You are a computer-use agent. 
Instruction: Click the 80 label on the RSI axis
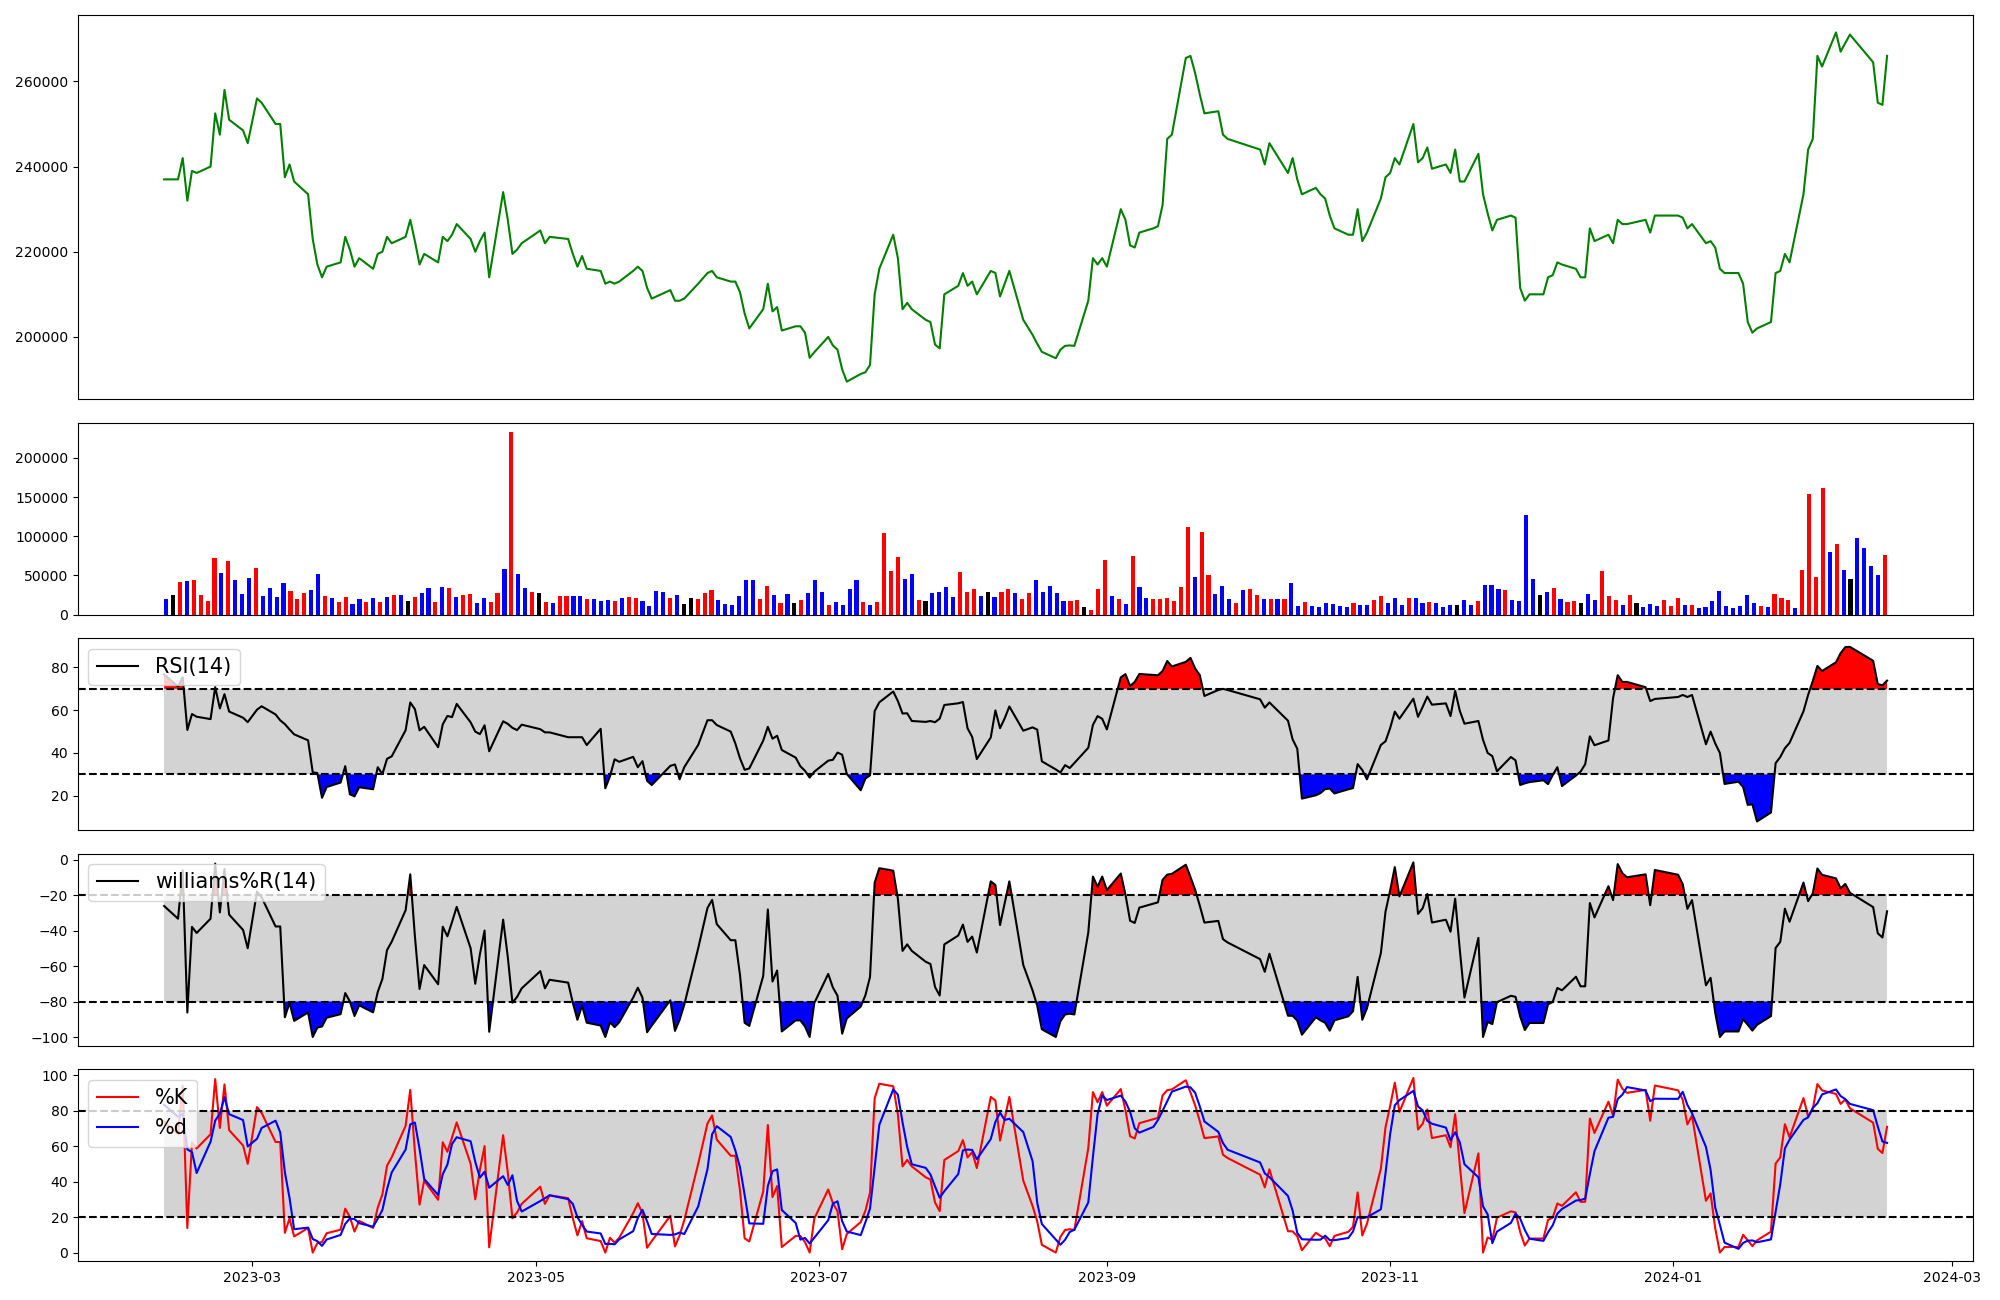point(59,668)
